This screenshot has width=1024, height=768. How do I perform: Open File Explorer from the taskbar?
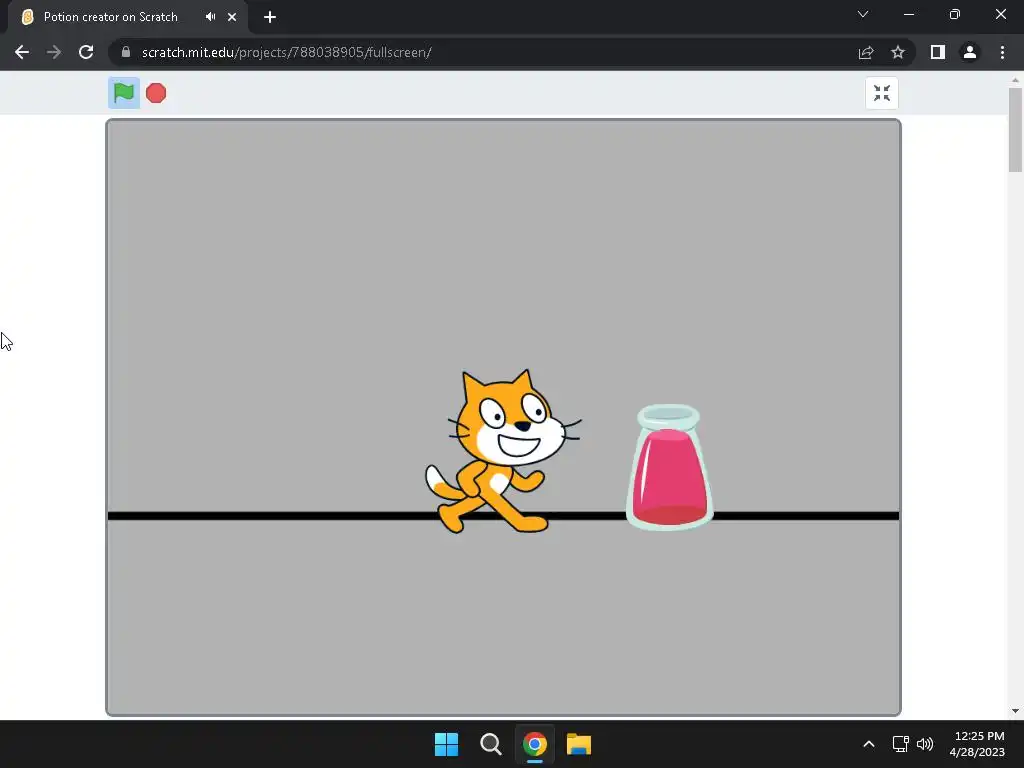(579, 744)
